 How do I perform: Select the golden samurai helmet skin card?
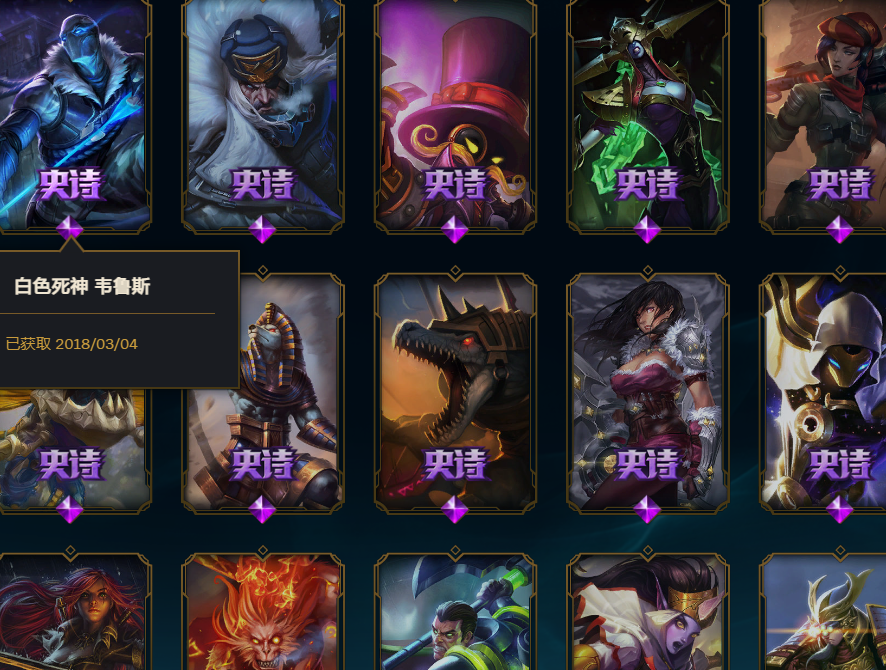click(823, 612)
